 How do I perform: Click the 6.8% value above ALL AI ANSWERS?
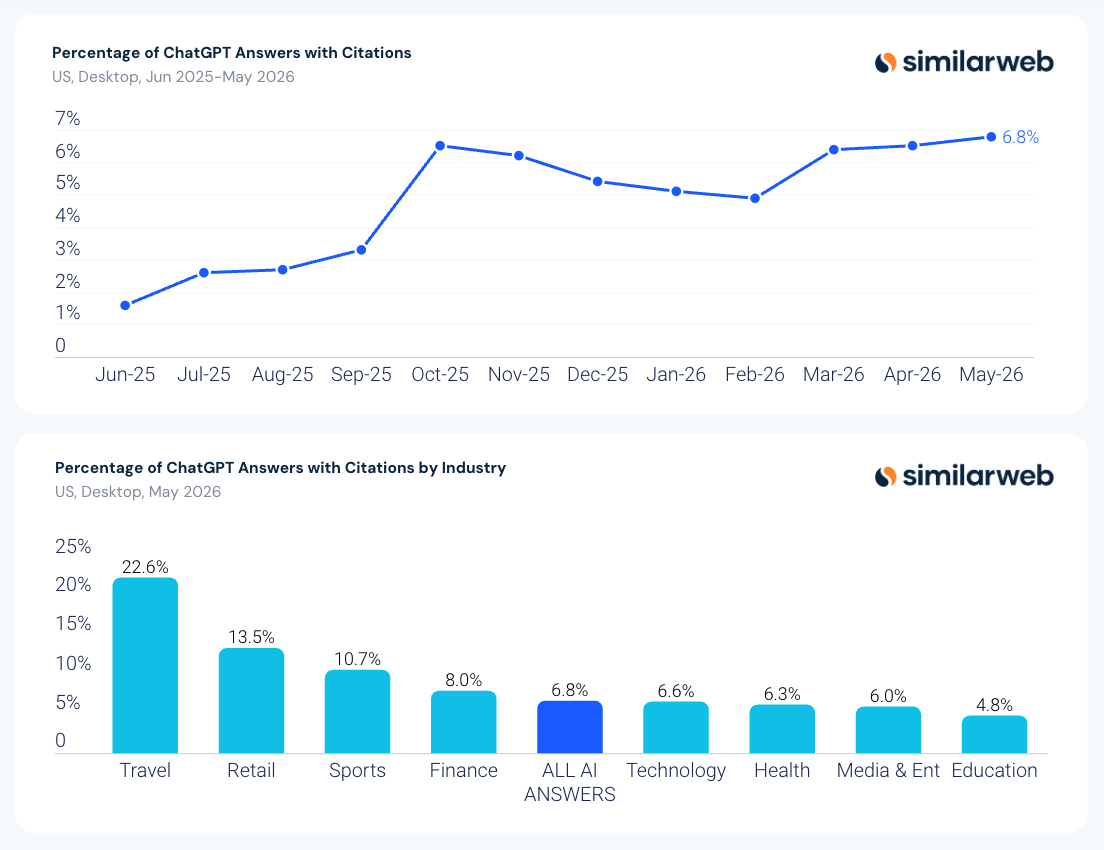[x=570, y=690]
